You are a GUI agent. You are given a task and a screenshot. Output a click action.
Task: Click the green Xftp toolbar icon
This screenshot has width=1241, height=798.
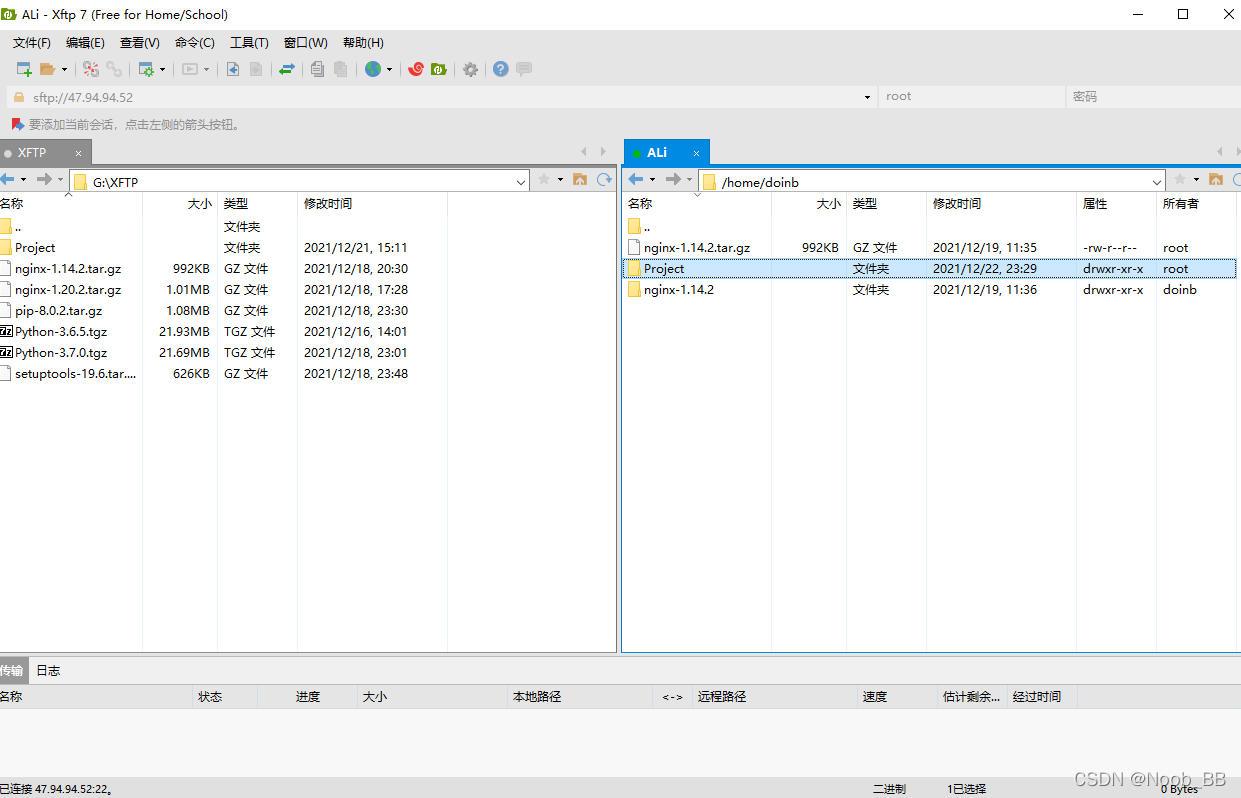pos(438,69)
